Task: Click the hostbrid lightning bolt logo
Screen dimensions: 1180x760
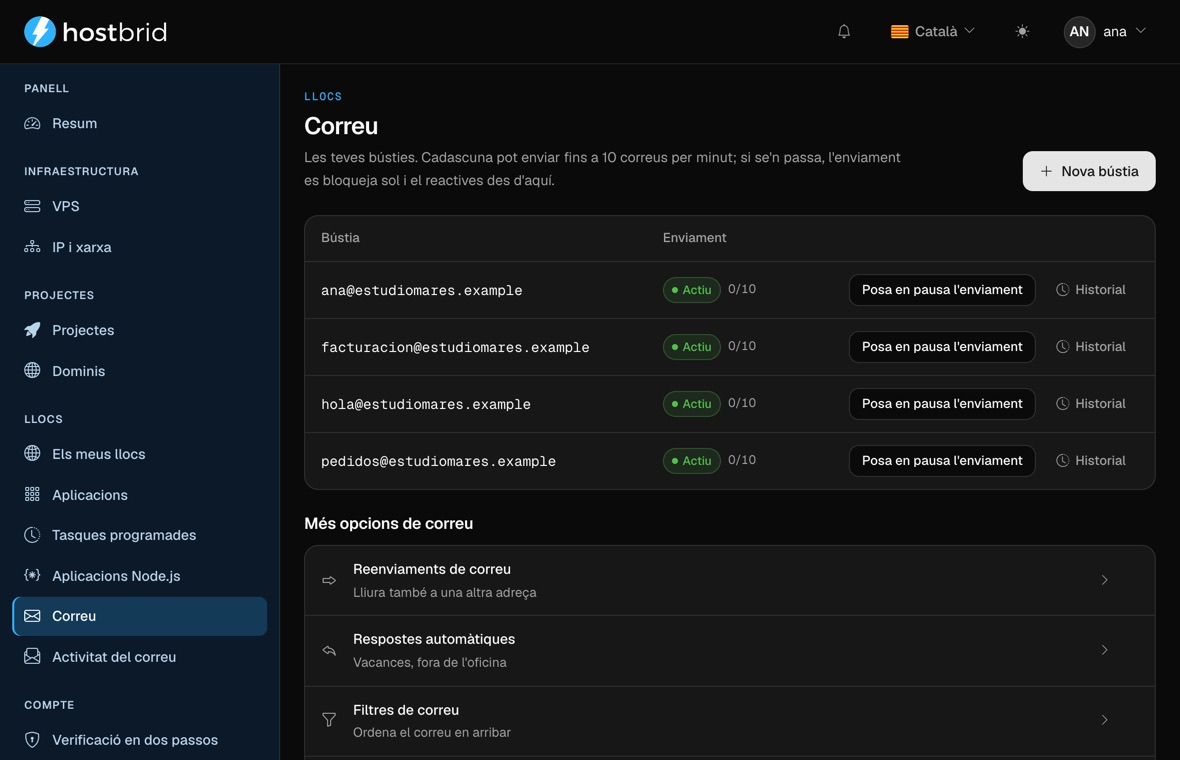Action: coord(40,32)
